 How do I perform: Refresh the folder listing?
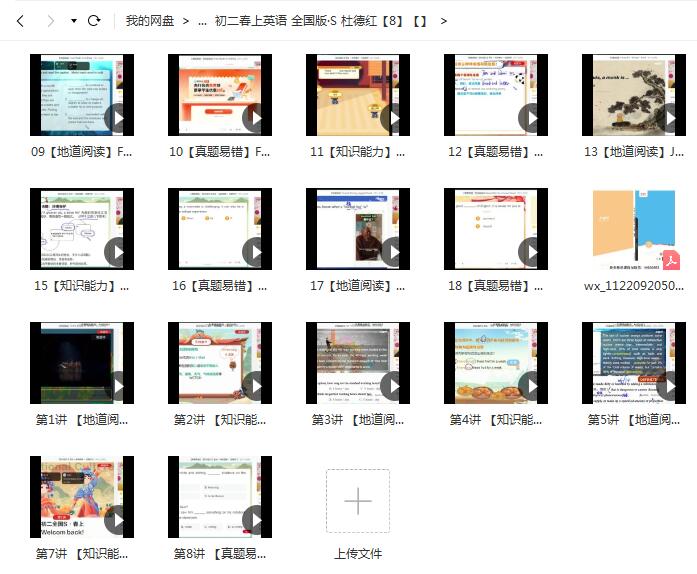[x=94, y=20]
